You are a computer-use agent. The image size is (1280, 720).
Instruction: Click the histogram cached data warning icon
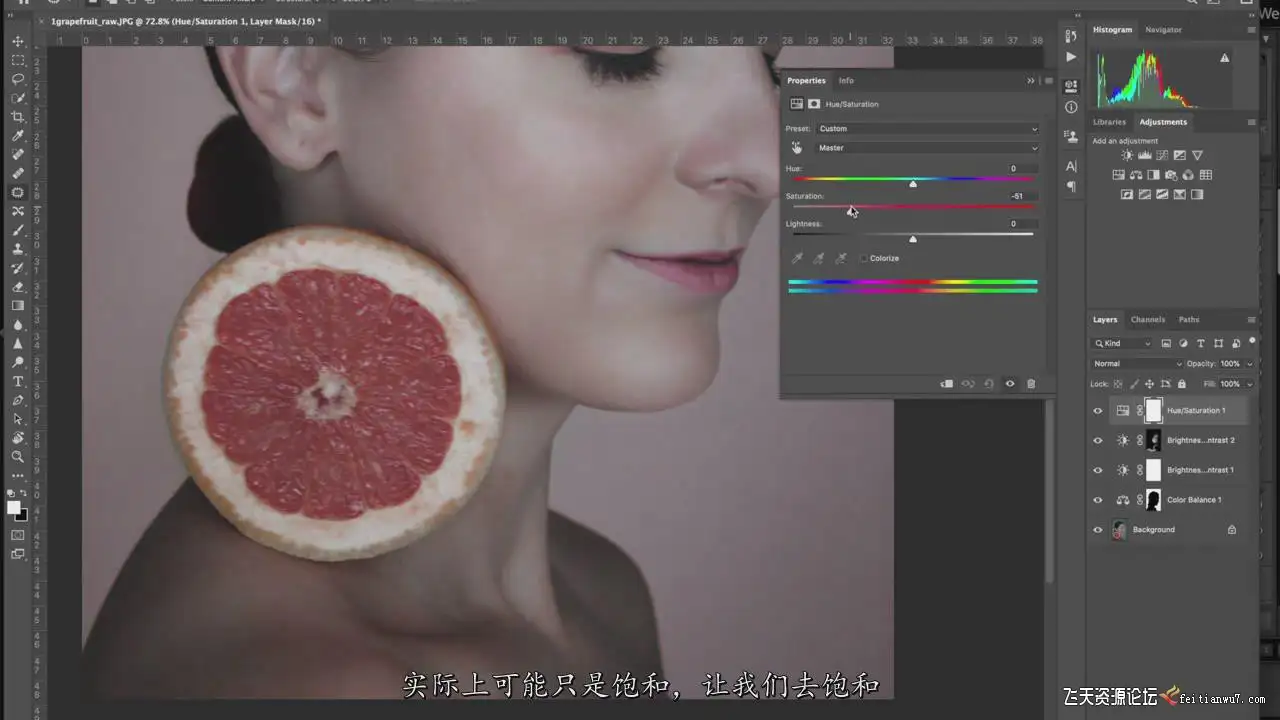(x=1224, y=58)
